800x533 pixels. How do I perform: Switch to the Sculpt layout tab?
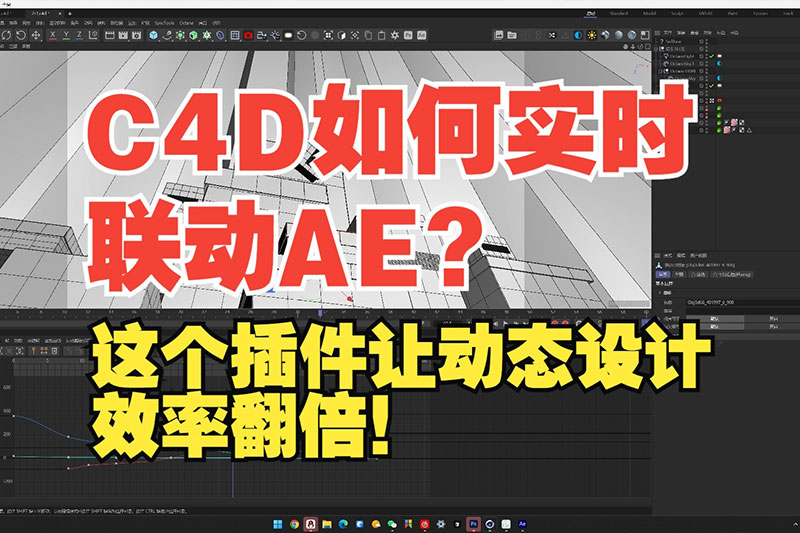pyautogui.click(x=677, y=13)
